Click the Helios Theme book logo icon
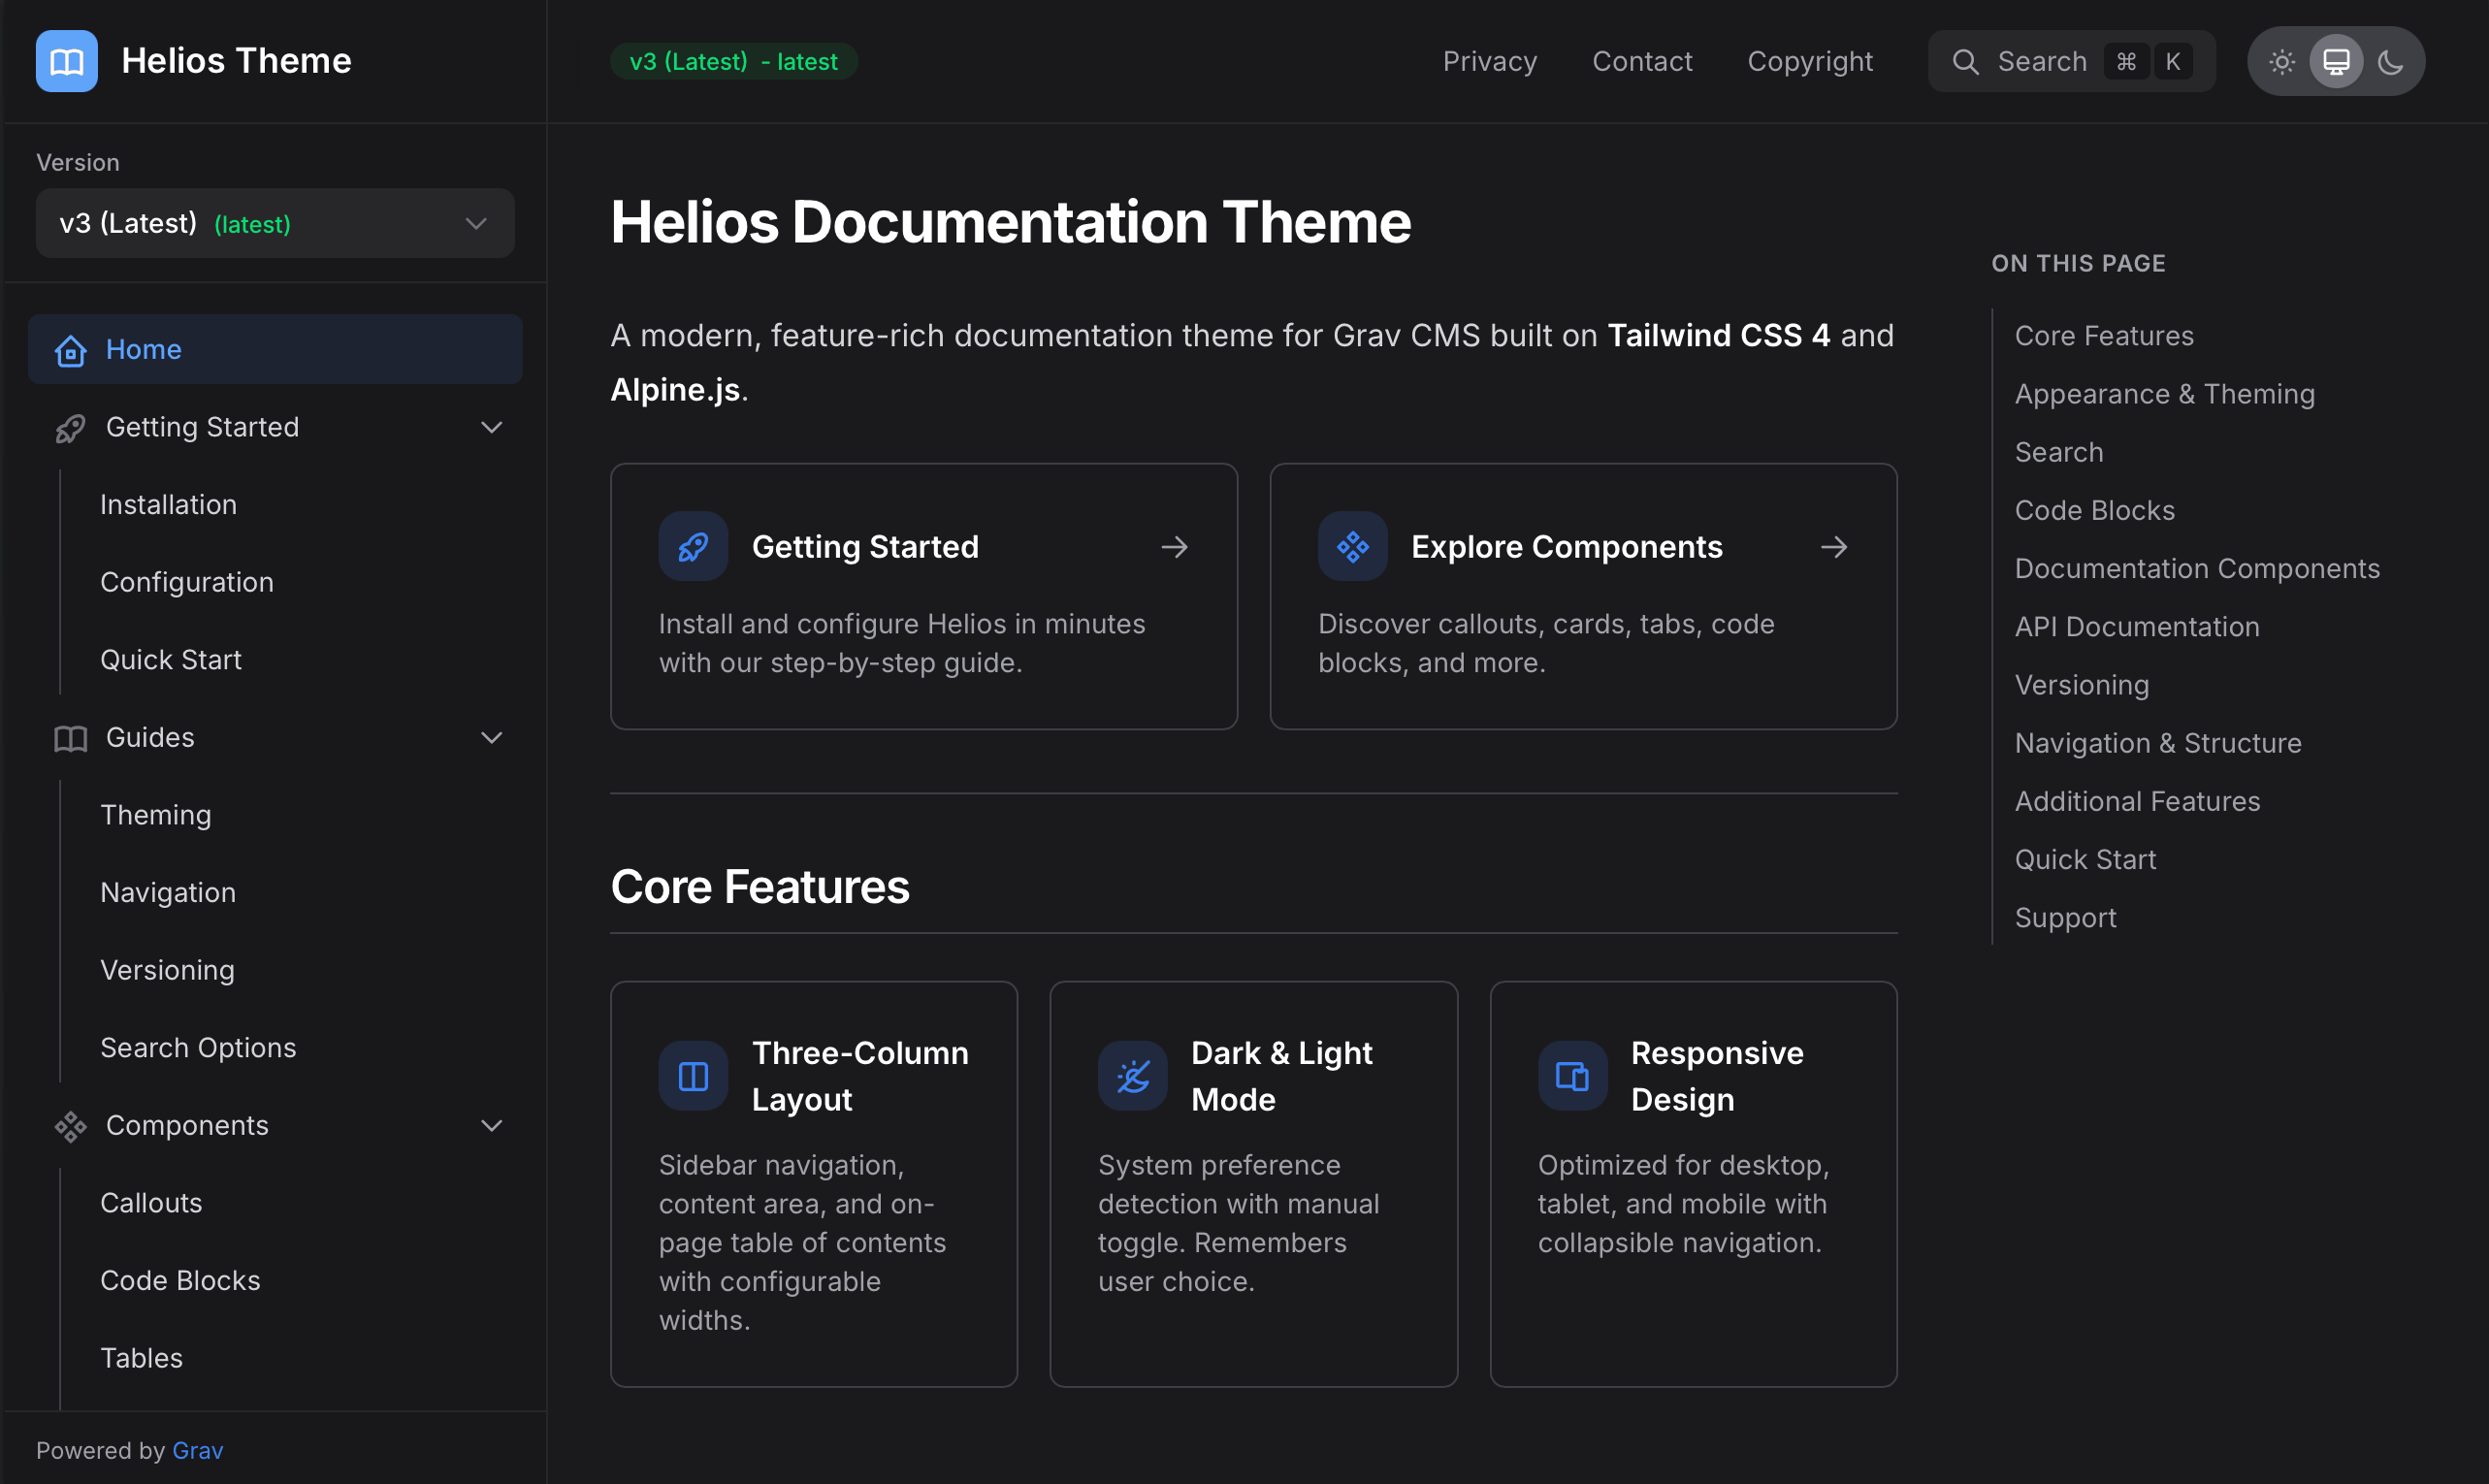Image resolution: width=2489 pixels, height=1484 pixels. tap(66, 61)
